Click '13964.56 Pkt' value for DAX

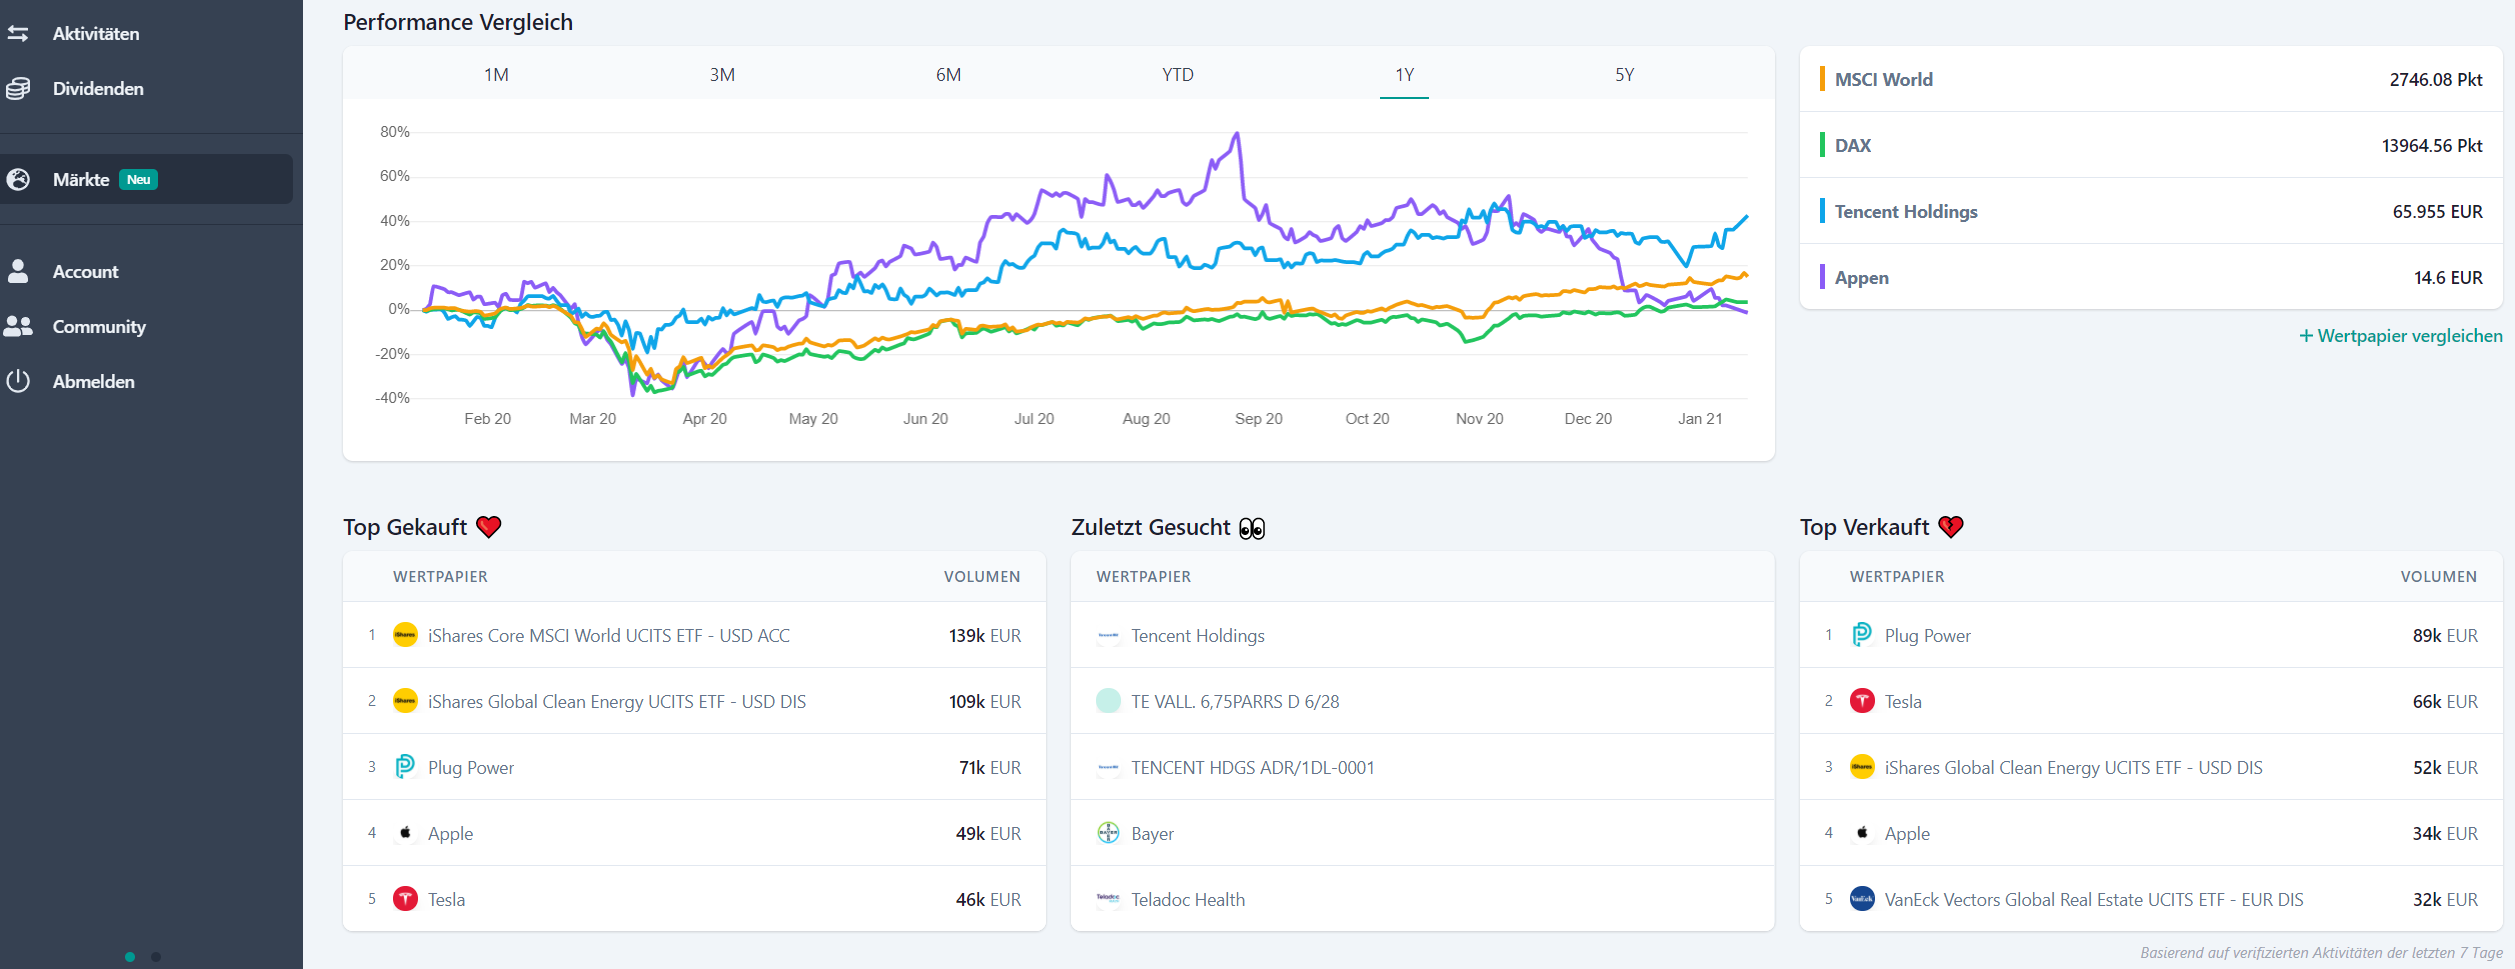pyautogui.click(x=2432, y=145)
